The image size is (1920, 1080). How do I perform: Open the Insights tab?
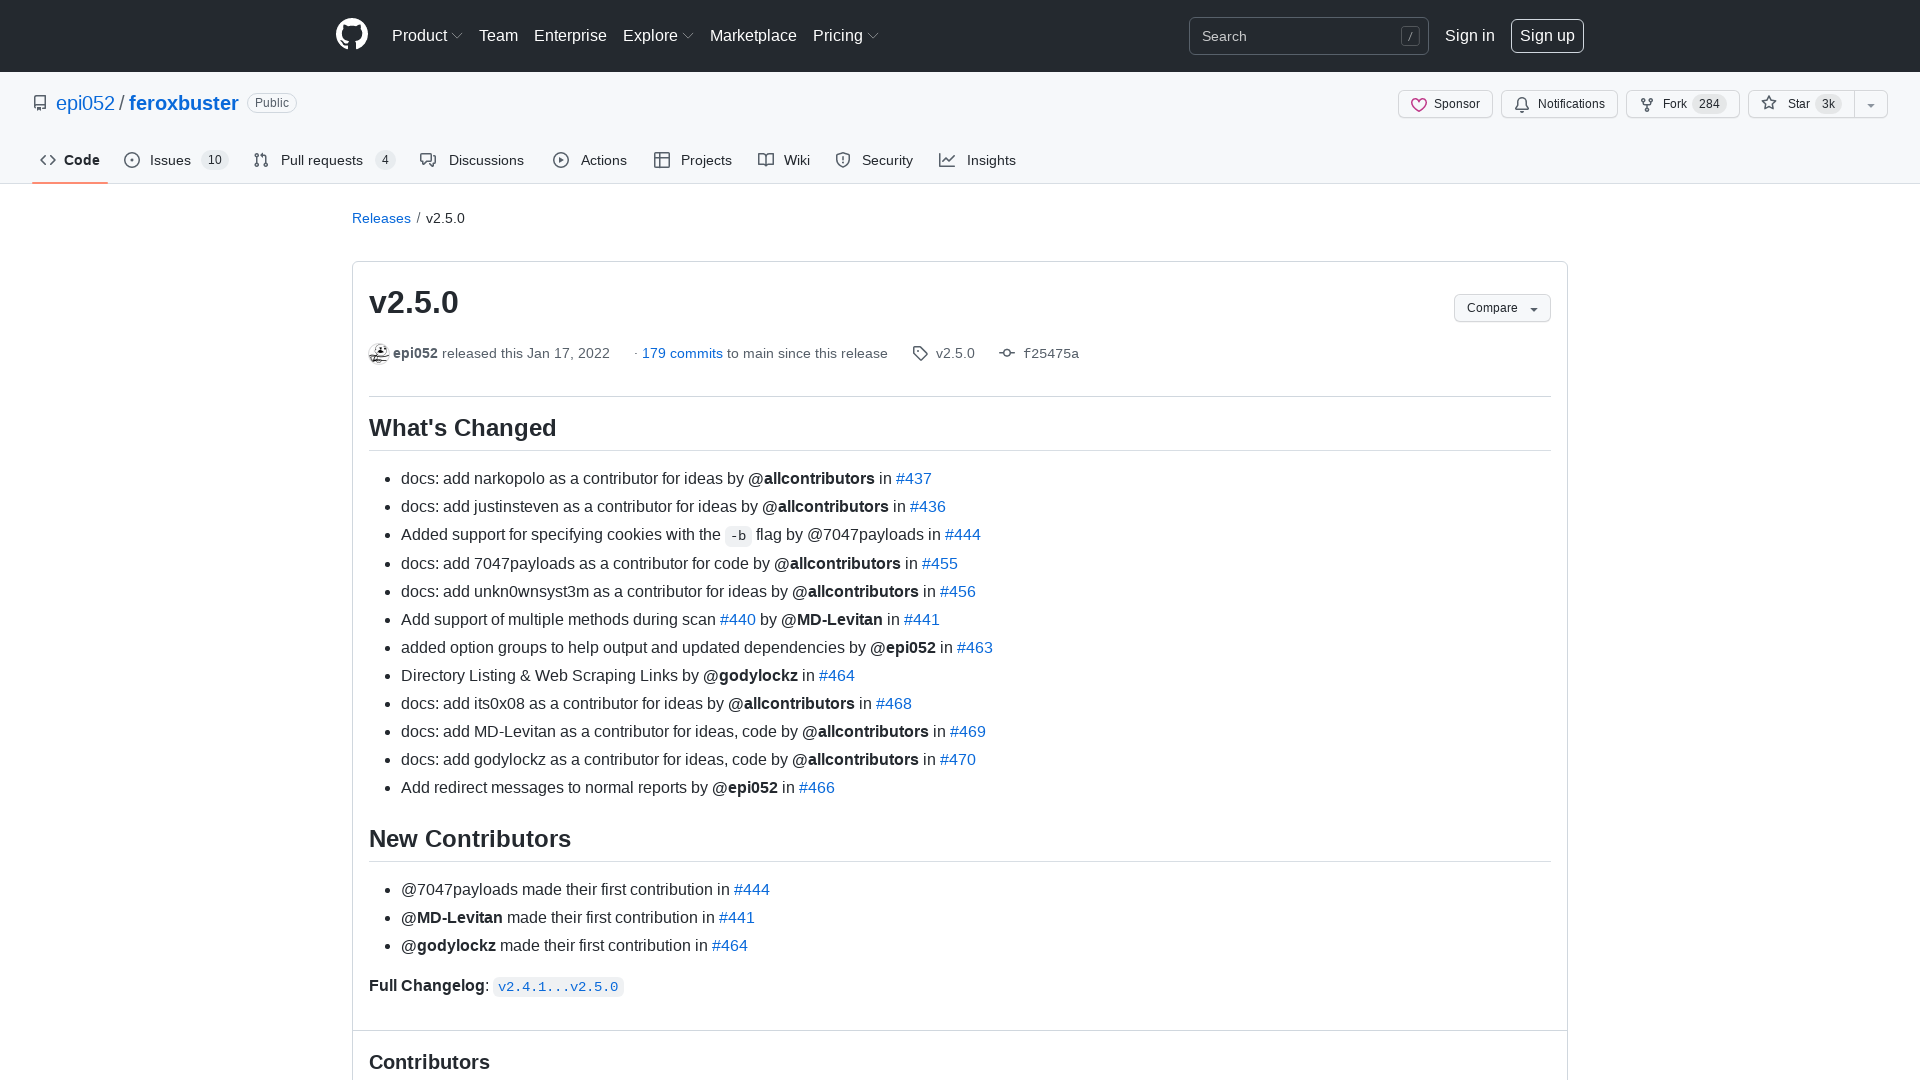point(977,160)
